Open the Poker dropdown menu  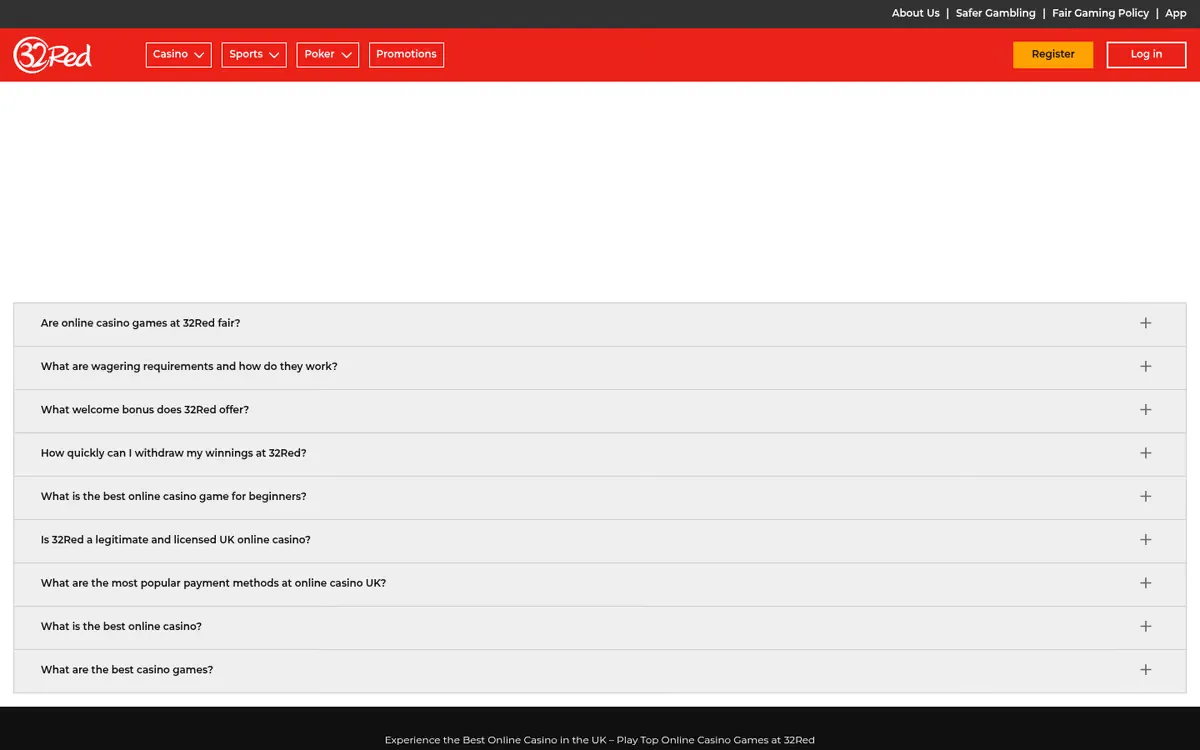(328, 55)
